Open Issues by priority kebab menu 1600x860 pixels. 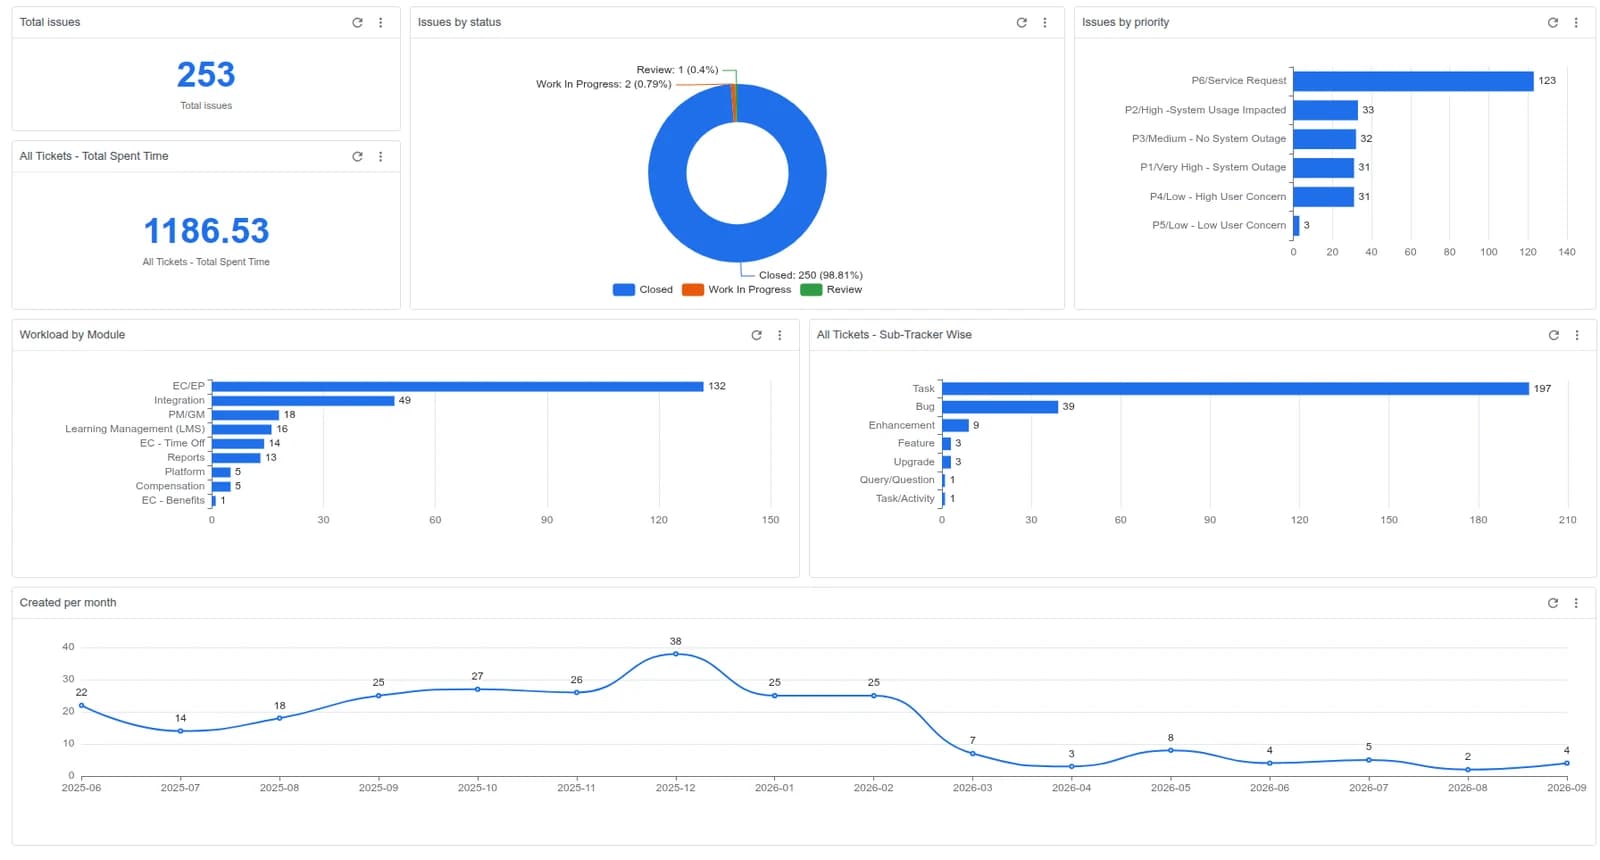1576,22
